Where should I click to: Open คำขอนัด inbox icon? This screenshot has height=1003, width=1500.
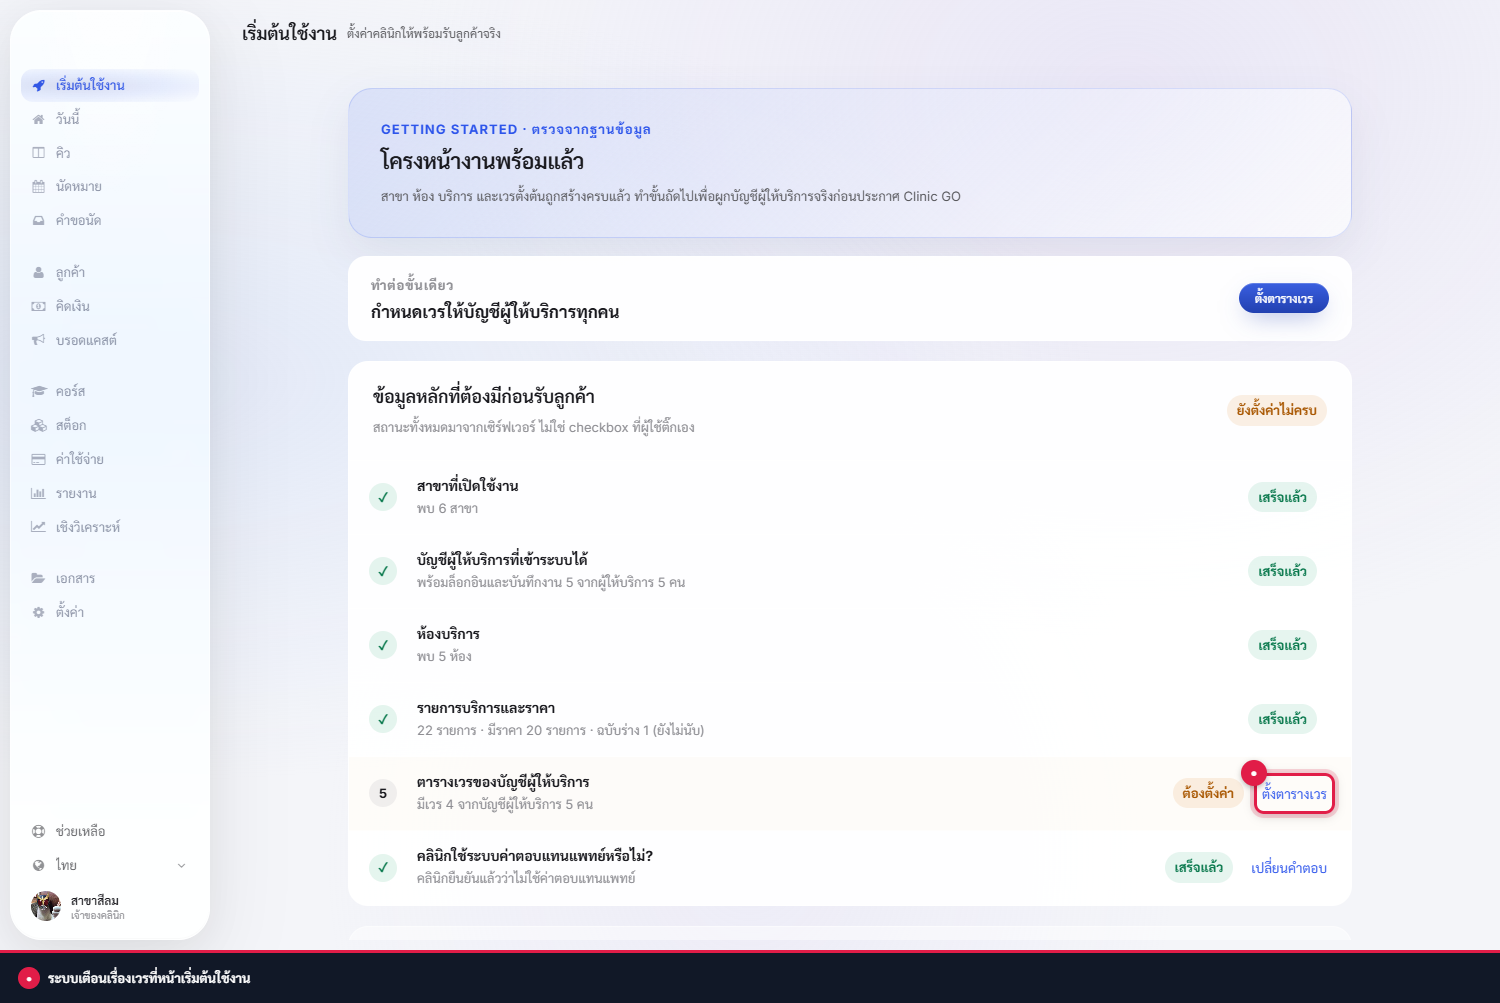point(38,221)
